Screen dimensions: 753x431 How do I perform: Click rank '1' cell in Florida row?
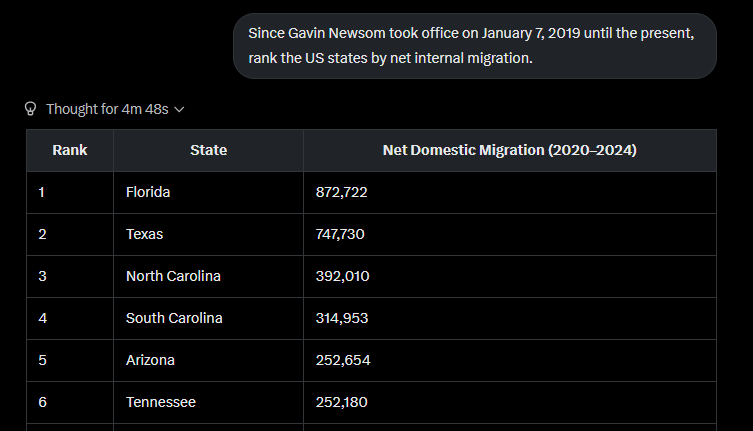(70, 192)
